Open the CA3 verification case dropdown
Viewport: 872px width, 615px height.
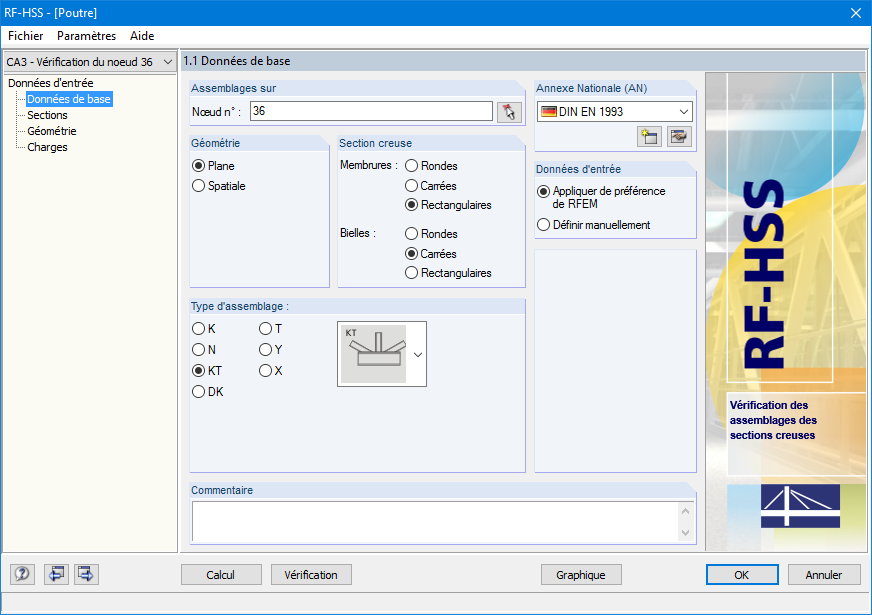click(166, 61)
